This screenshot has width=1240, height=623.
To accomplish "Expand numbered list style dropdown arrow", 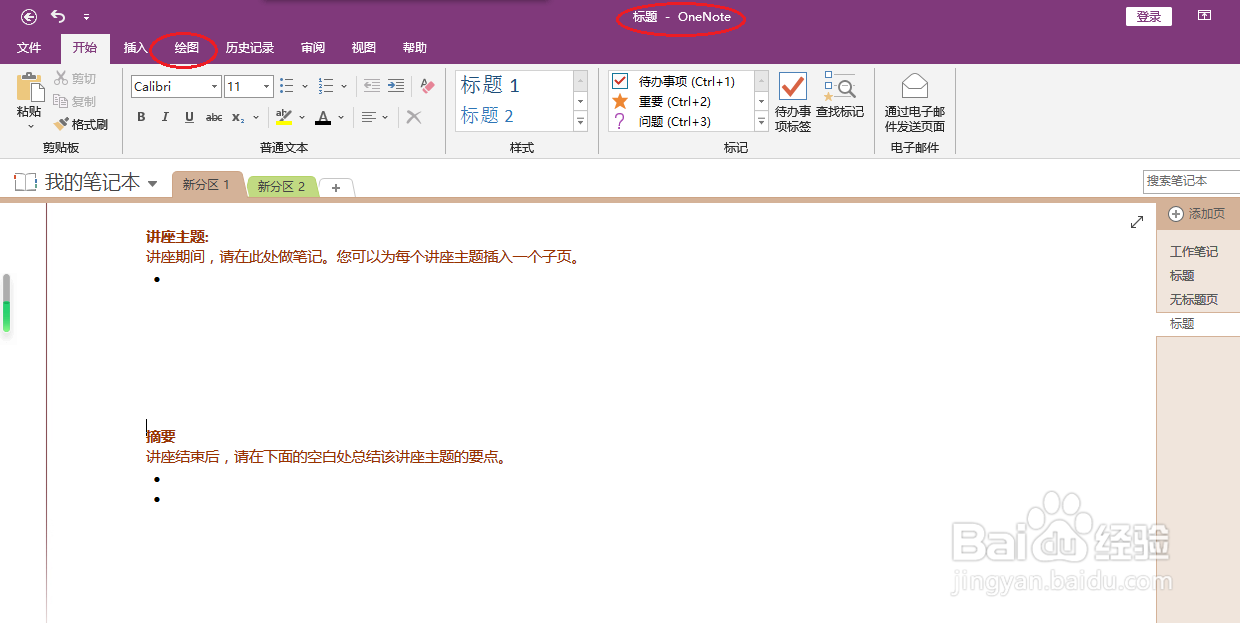I will 344,87.
